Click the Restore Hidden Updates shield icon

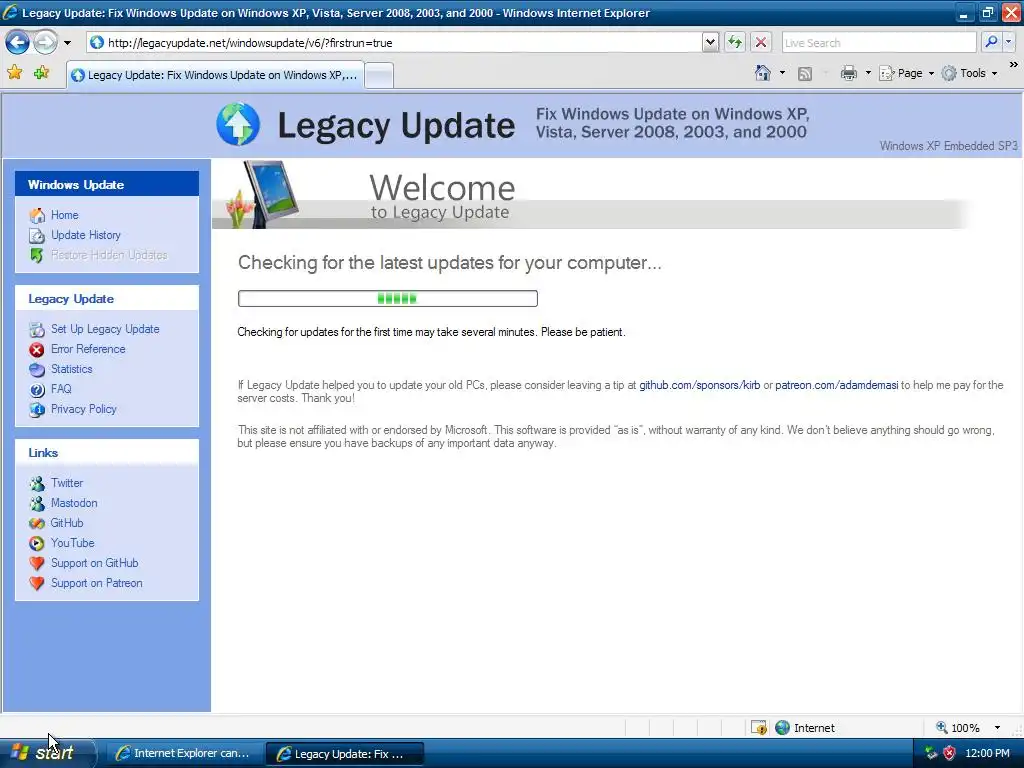(37, 255)
